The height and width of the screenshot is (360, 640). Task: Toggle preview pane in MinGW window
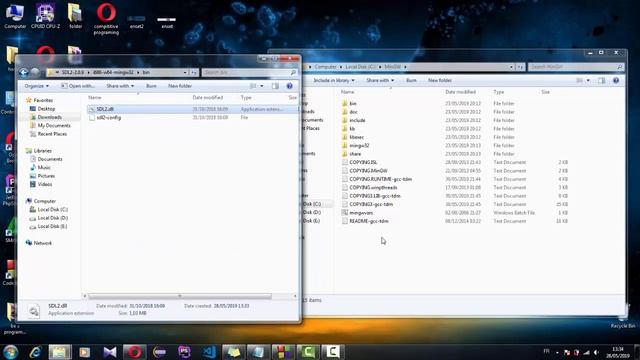click(602, 80)
